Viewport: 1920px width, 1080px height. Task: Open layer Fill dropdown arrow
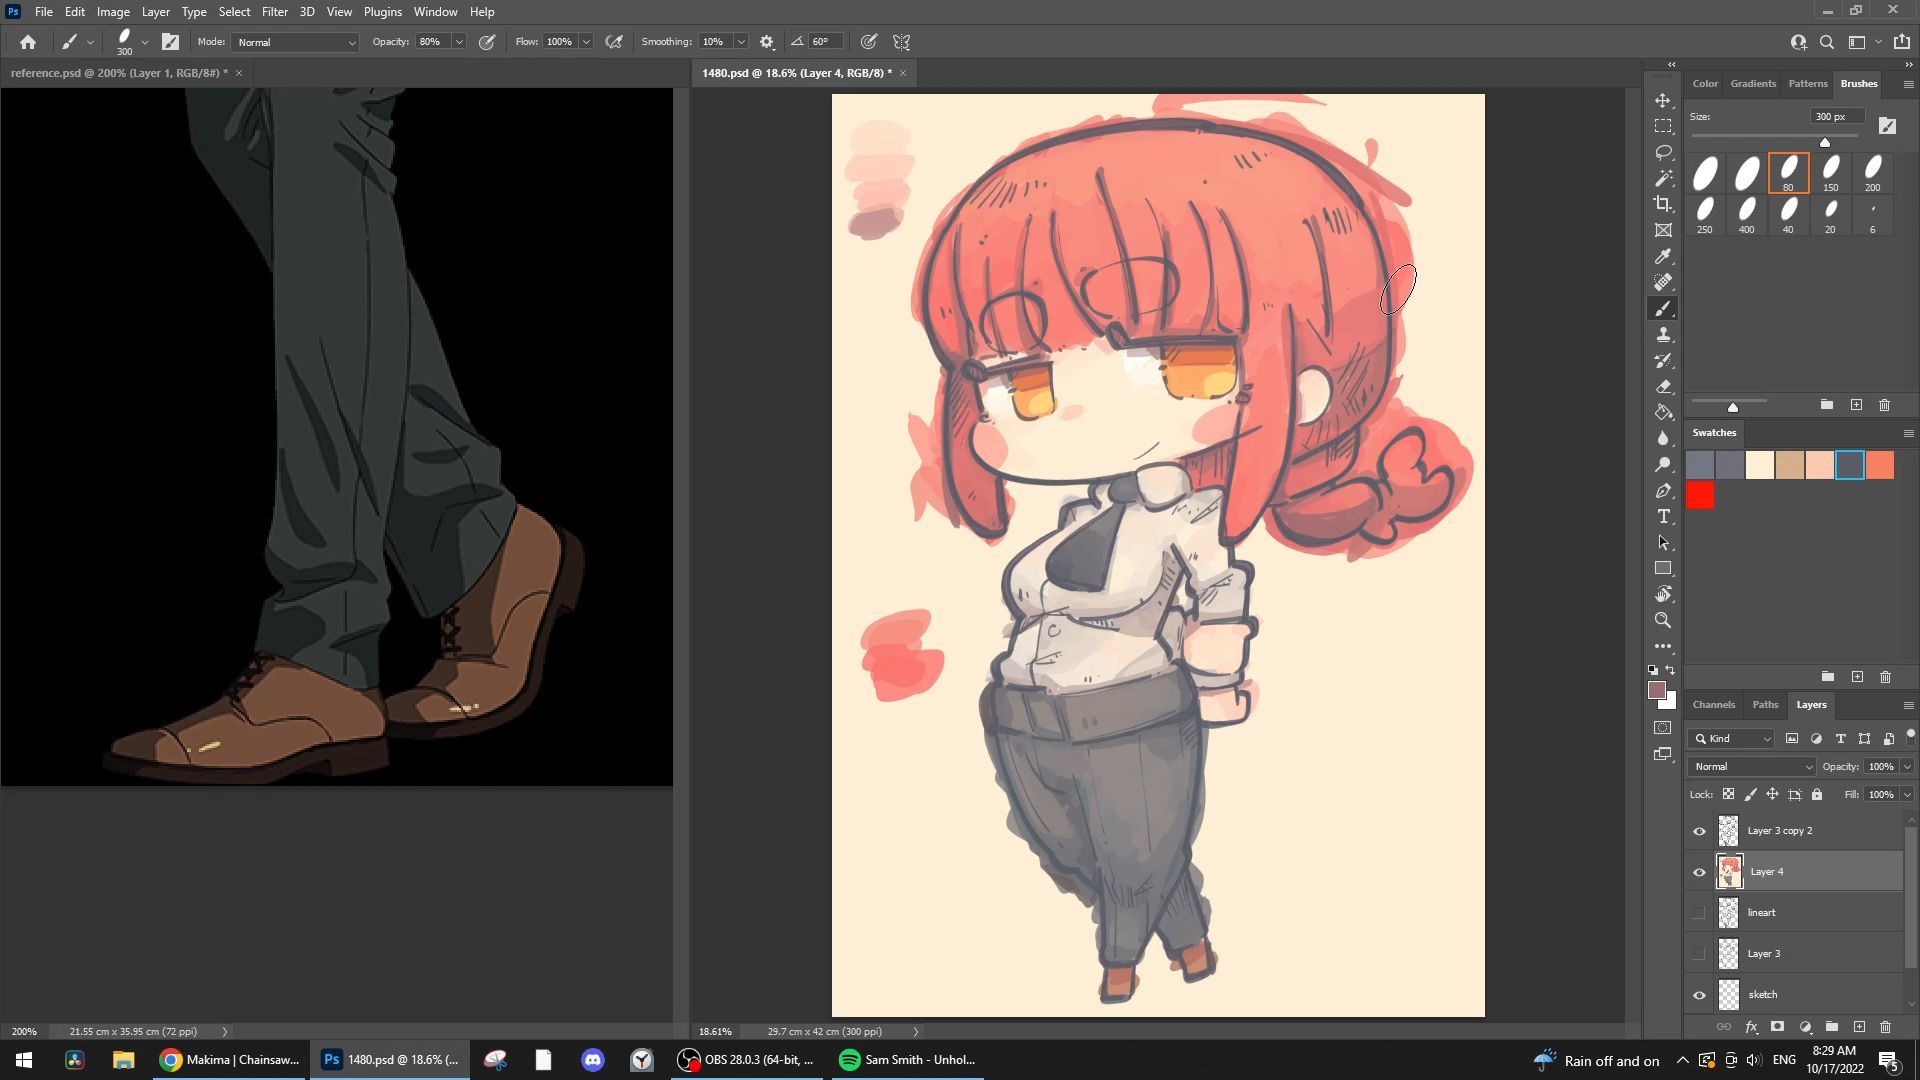pos(1907,794)
